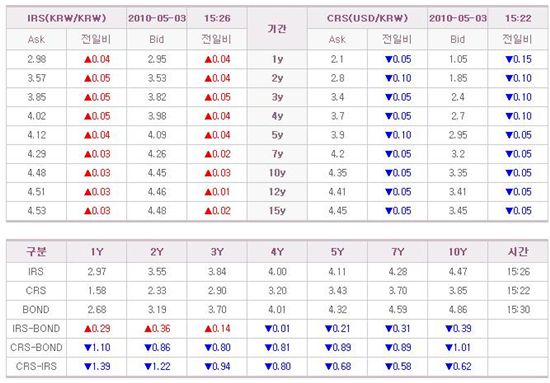Image resolution: width=550 pixels, height=383 pixels.
Task: Click CRS Ask value 4.41
Action: click(337, 192)
